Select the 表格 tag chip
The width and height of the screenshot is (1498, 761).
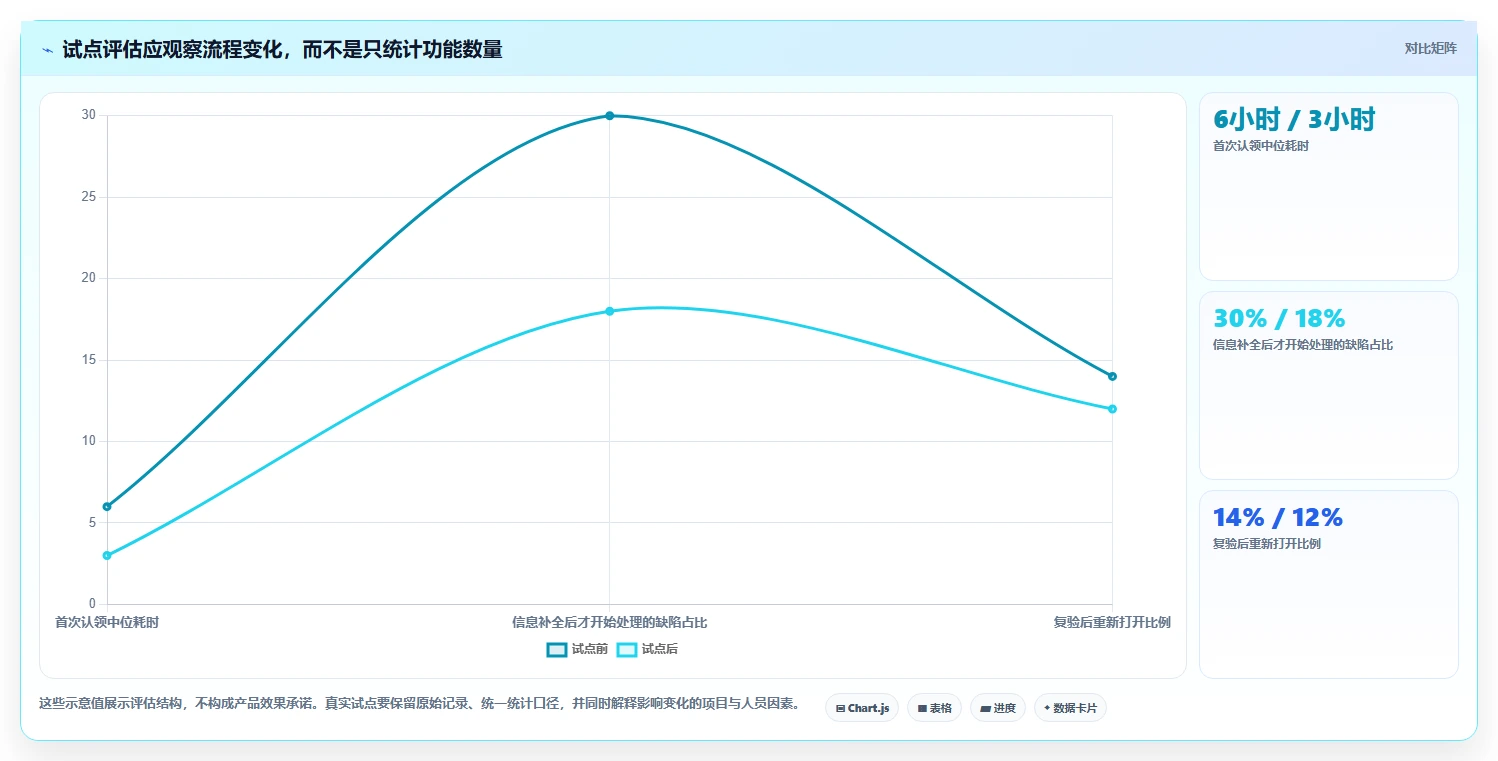934,708
